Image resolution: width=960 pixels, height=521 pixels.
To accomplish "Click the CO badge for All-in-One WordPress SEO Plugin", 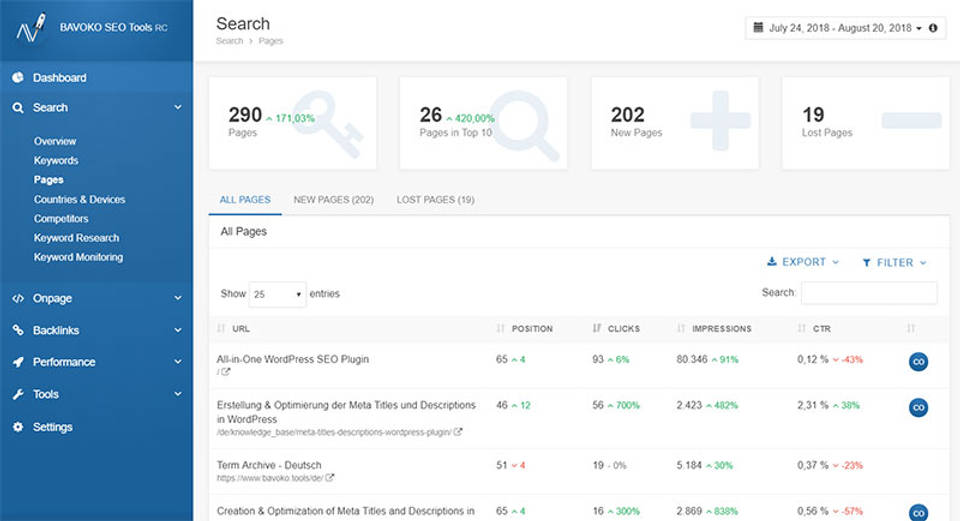I will 918,362.
